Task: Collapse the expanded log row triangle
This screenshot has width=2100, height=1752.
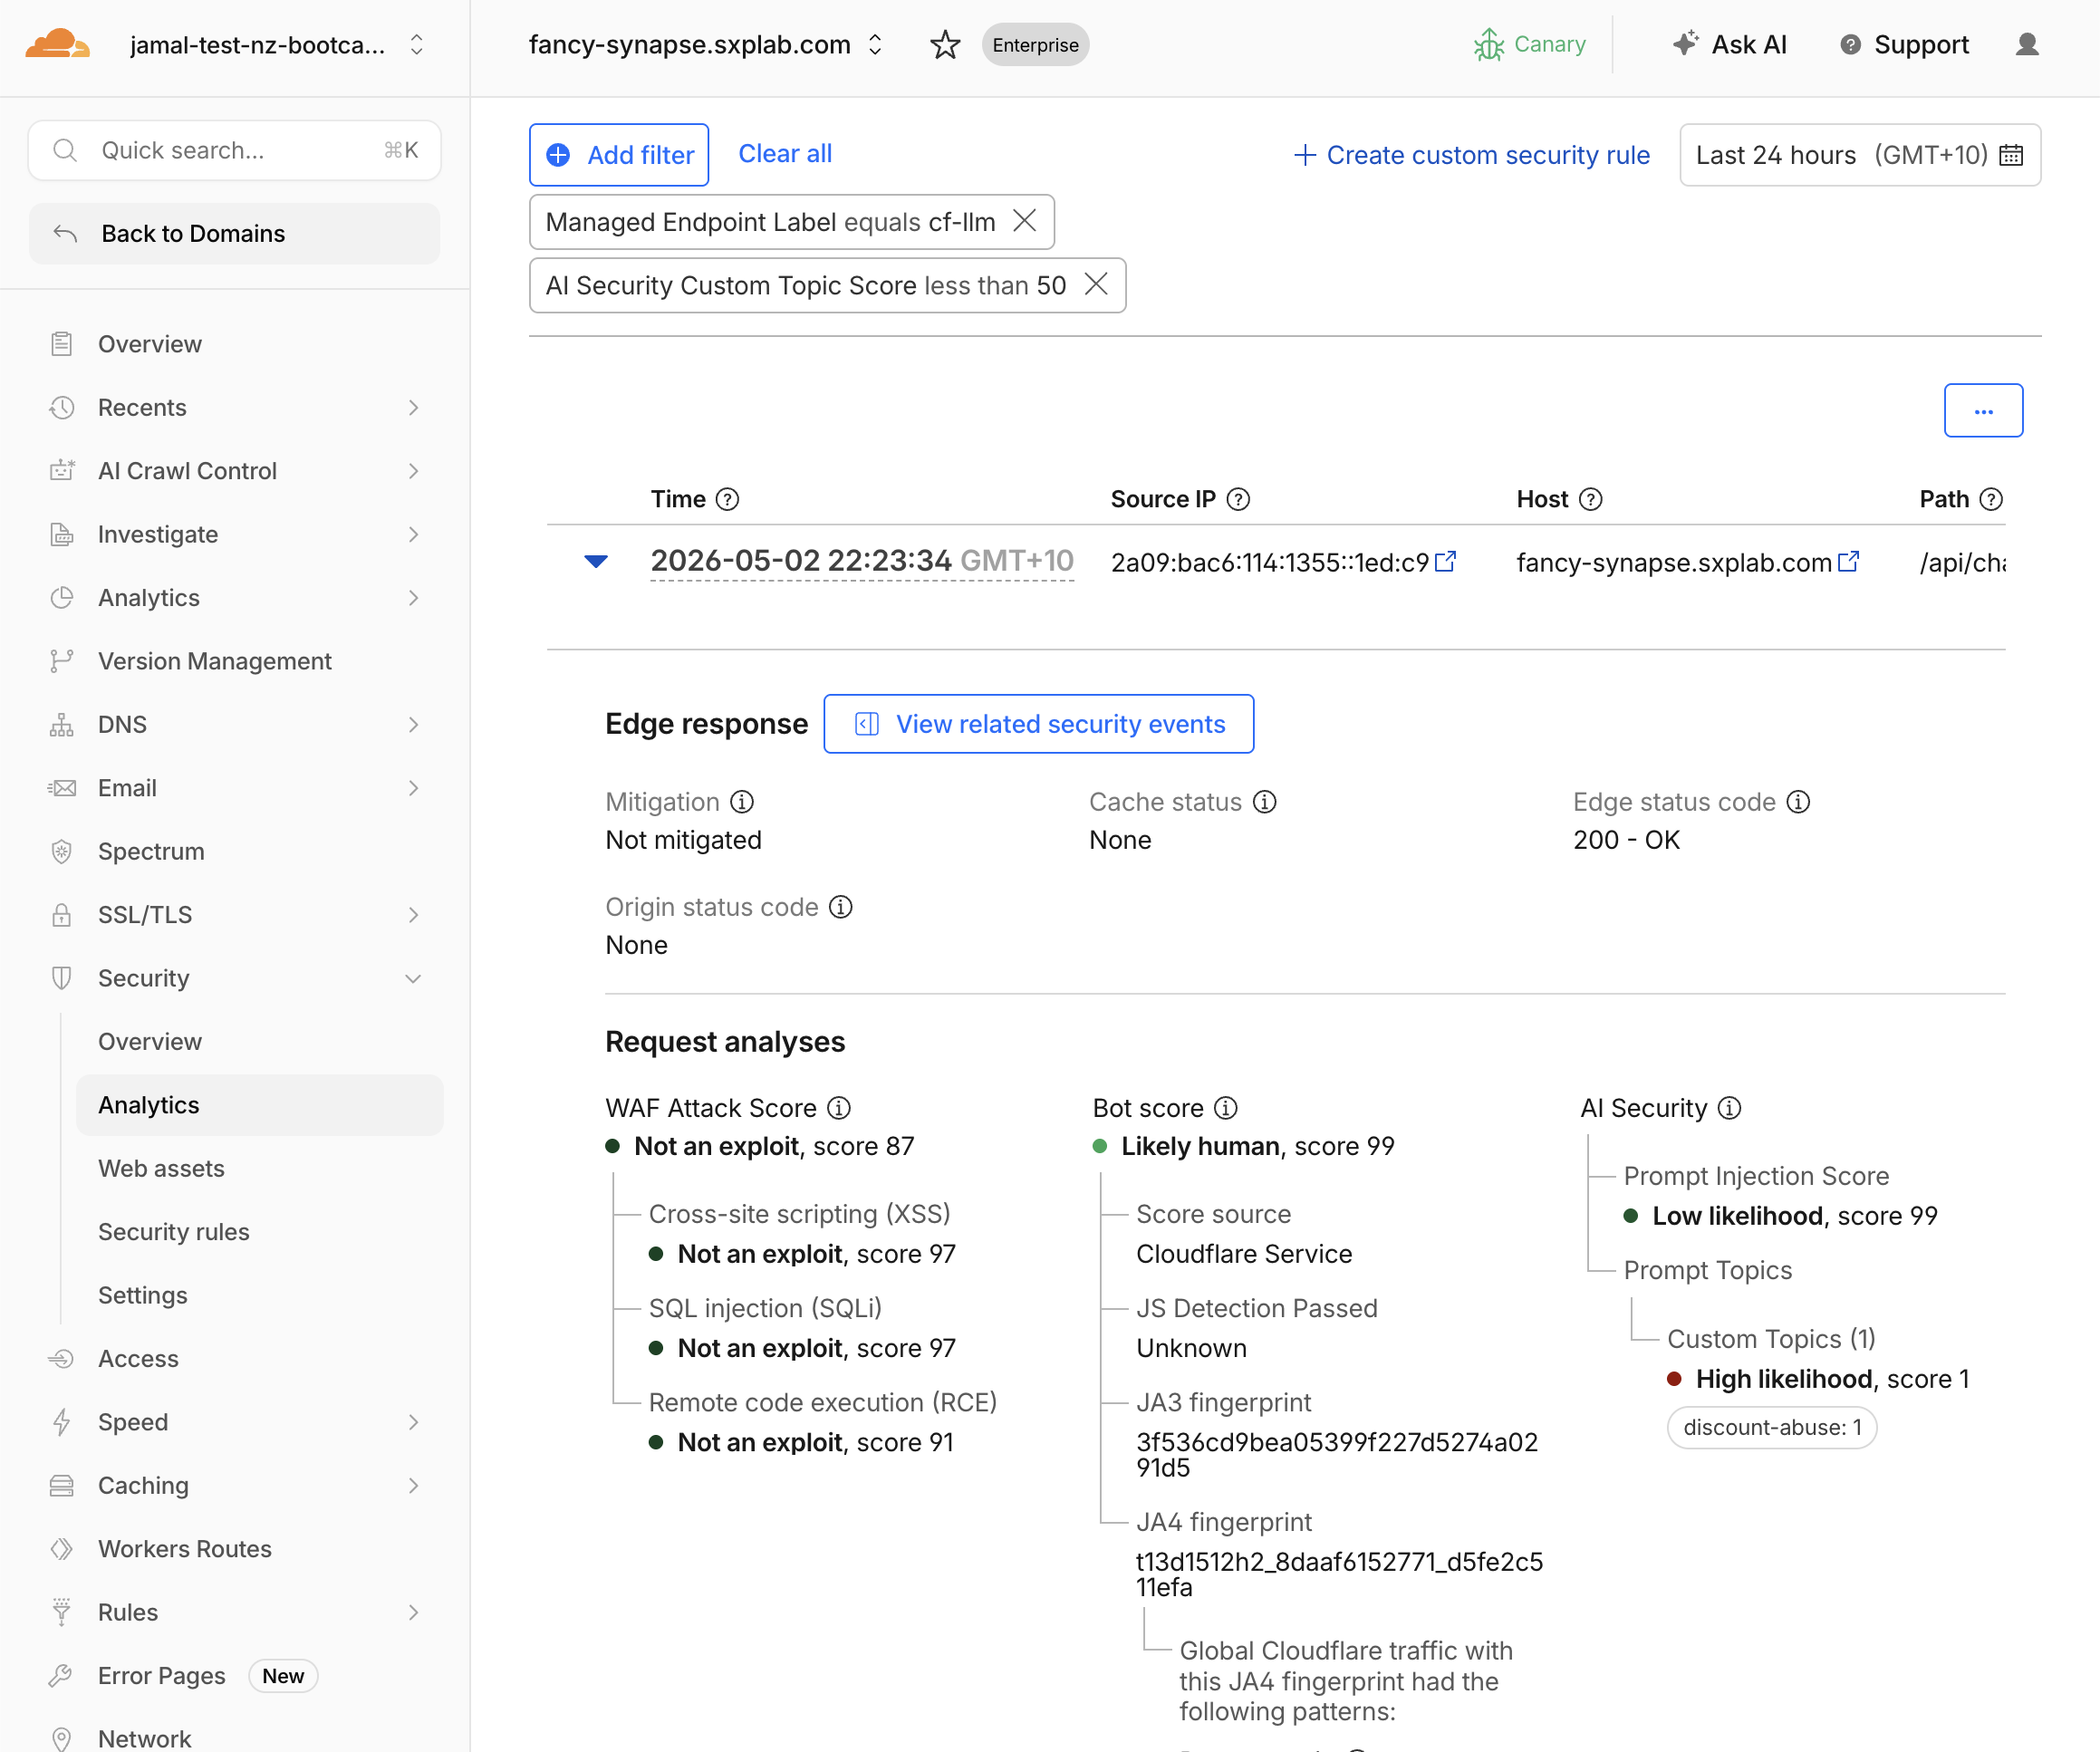Action: tap(596, 562)
